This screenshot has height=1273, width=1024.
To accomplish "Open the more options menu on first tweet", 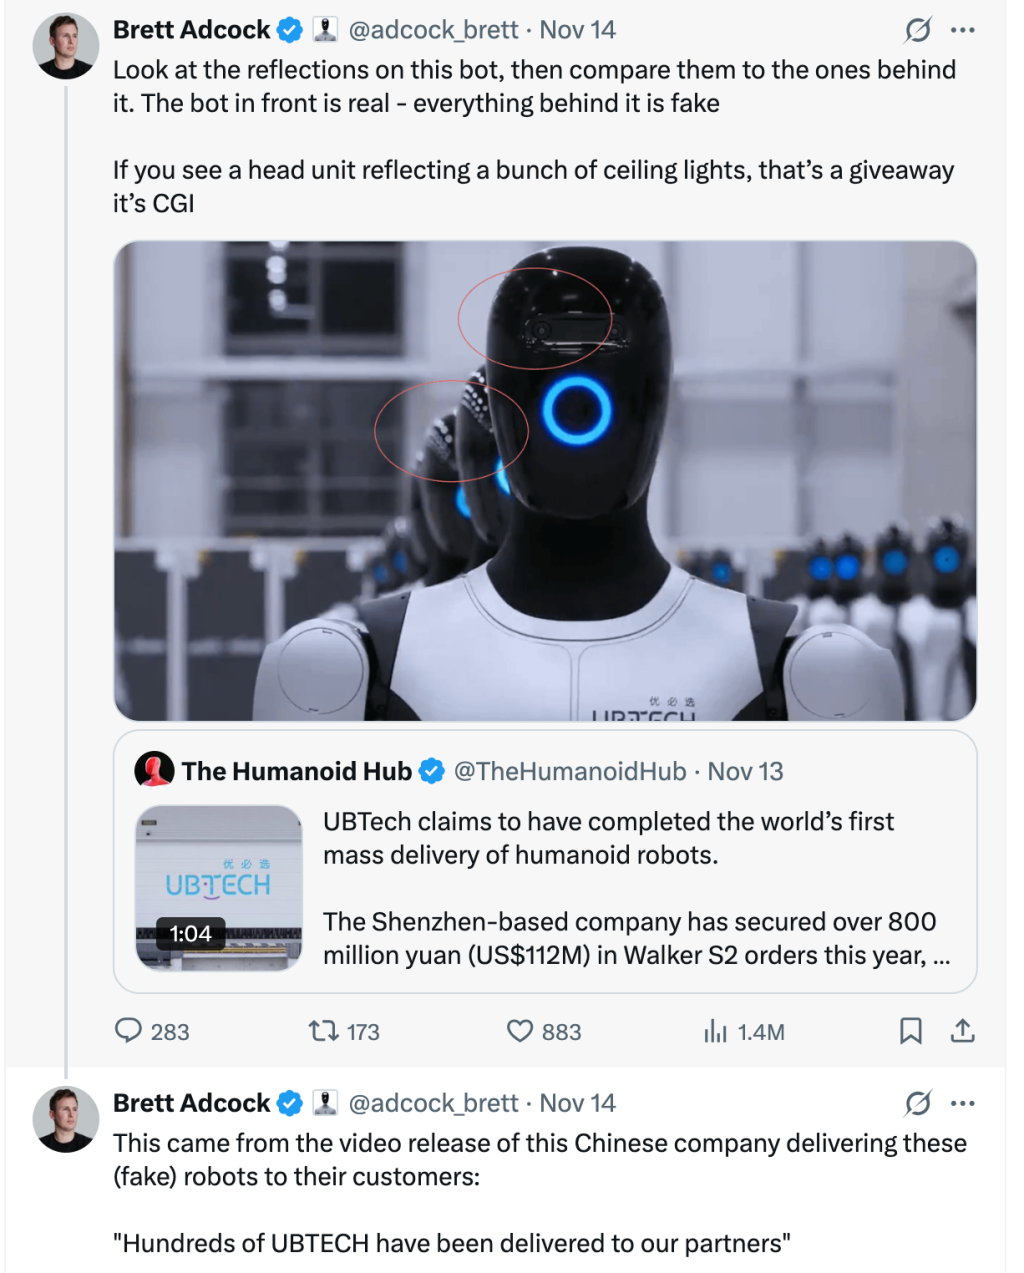I will tap(962, 31).
